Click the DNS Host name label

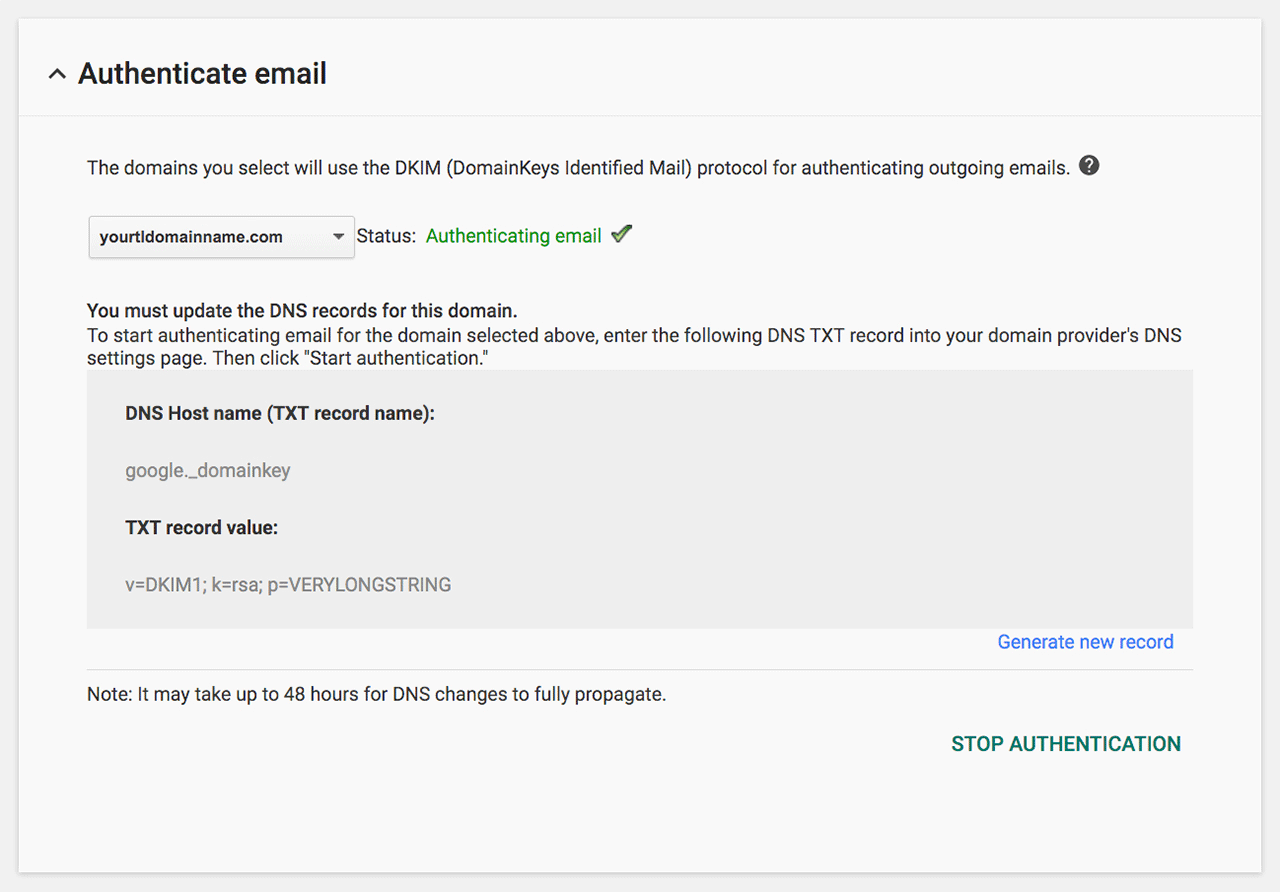280,413
